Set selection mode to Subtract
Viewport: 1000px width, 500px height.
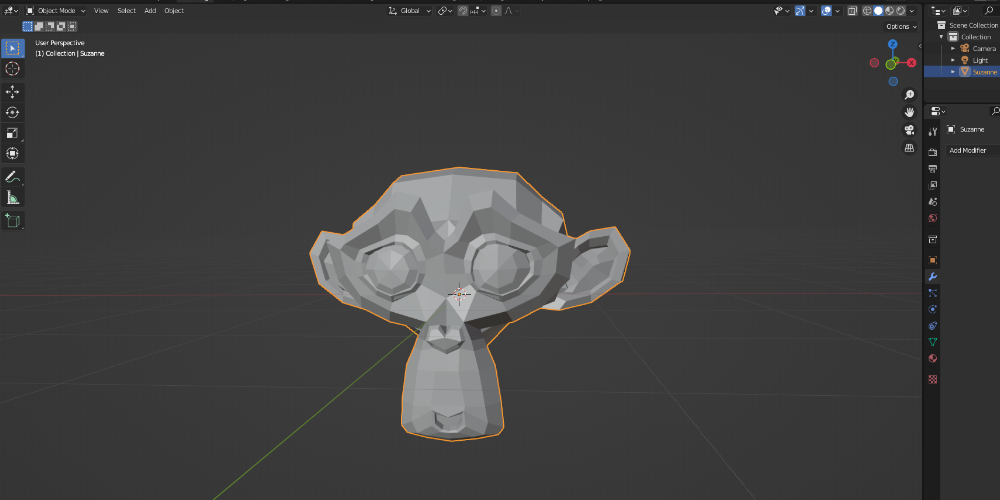[x=50, y=26]
